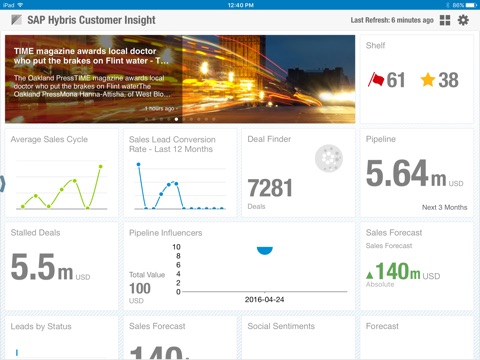Viewport: 480px width, 360px height.
Task: Tap the Wi-Fi icon in status bar
Action: pyautogui.click(x=20, y=5)
